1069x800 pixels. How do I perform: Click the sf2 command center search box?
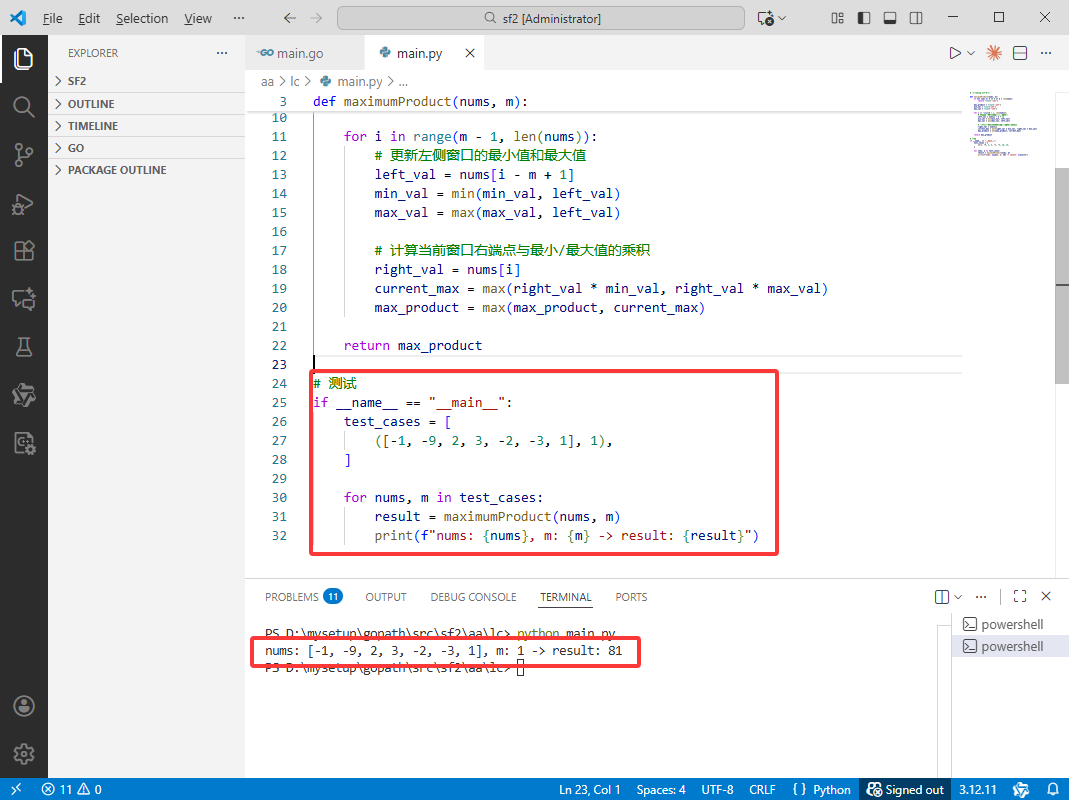(x=541, y=18)
